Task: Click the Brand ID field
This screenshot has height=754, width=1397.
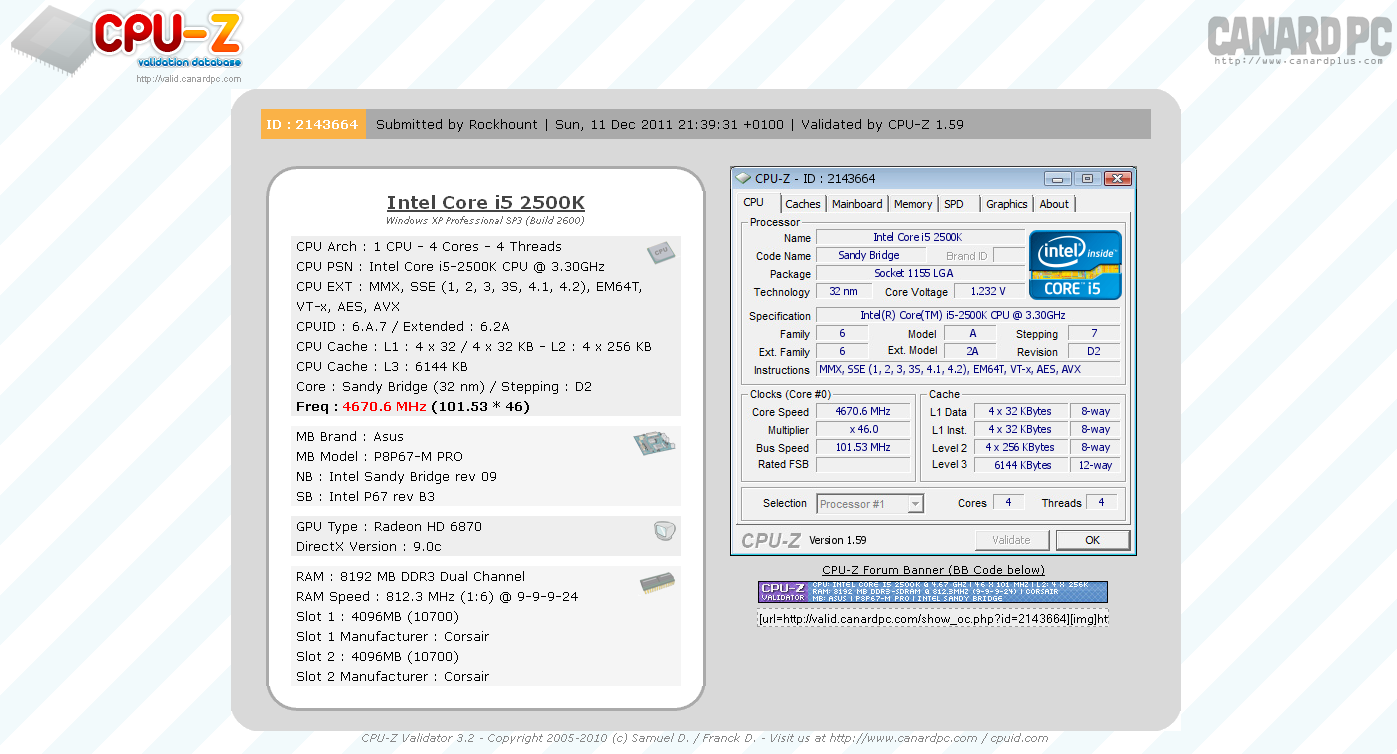Action: (x=1008, y=256)
